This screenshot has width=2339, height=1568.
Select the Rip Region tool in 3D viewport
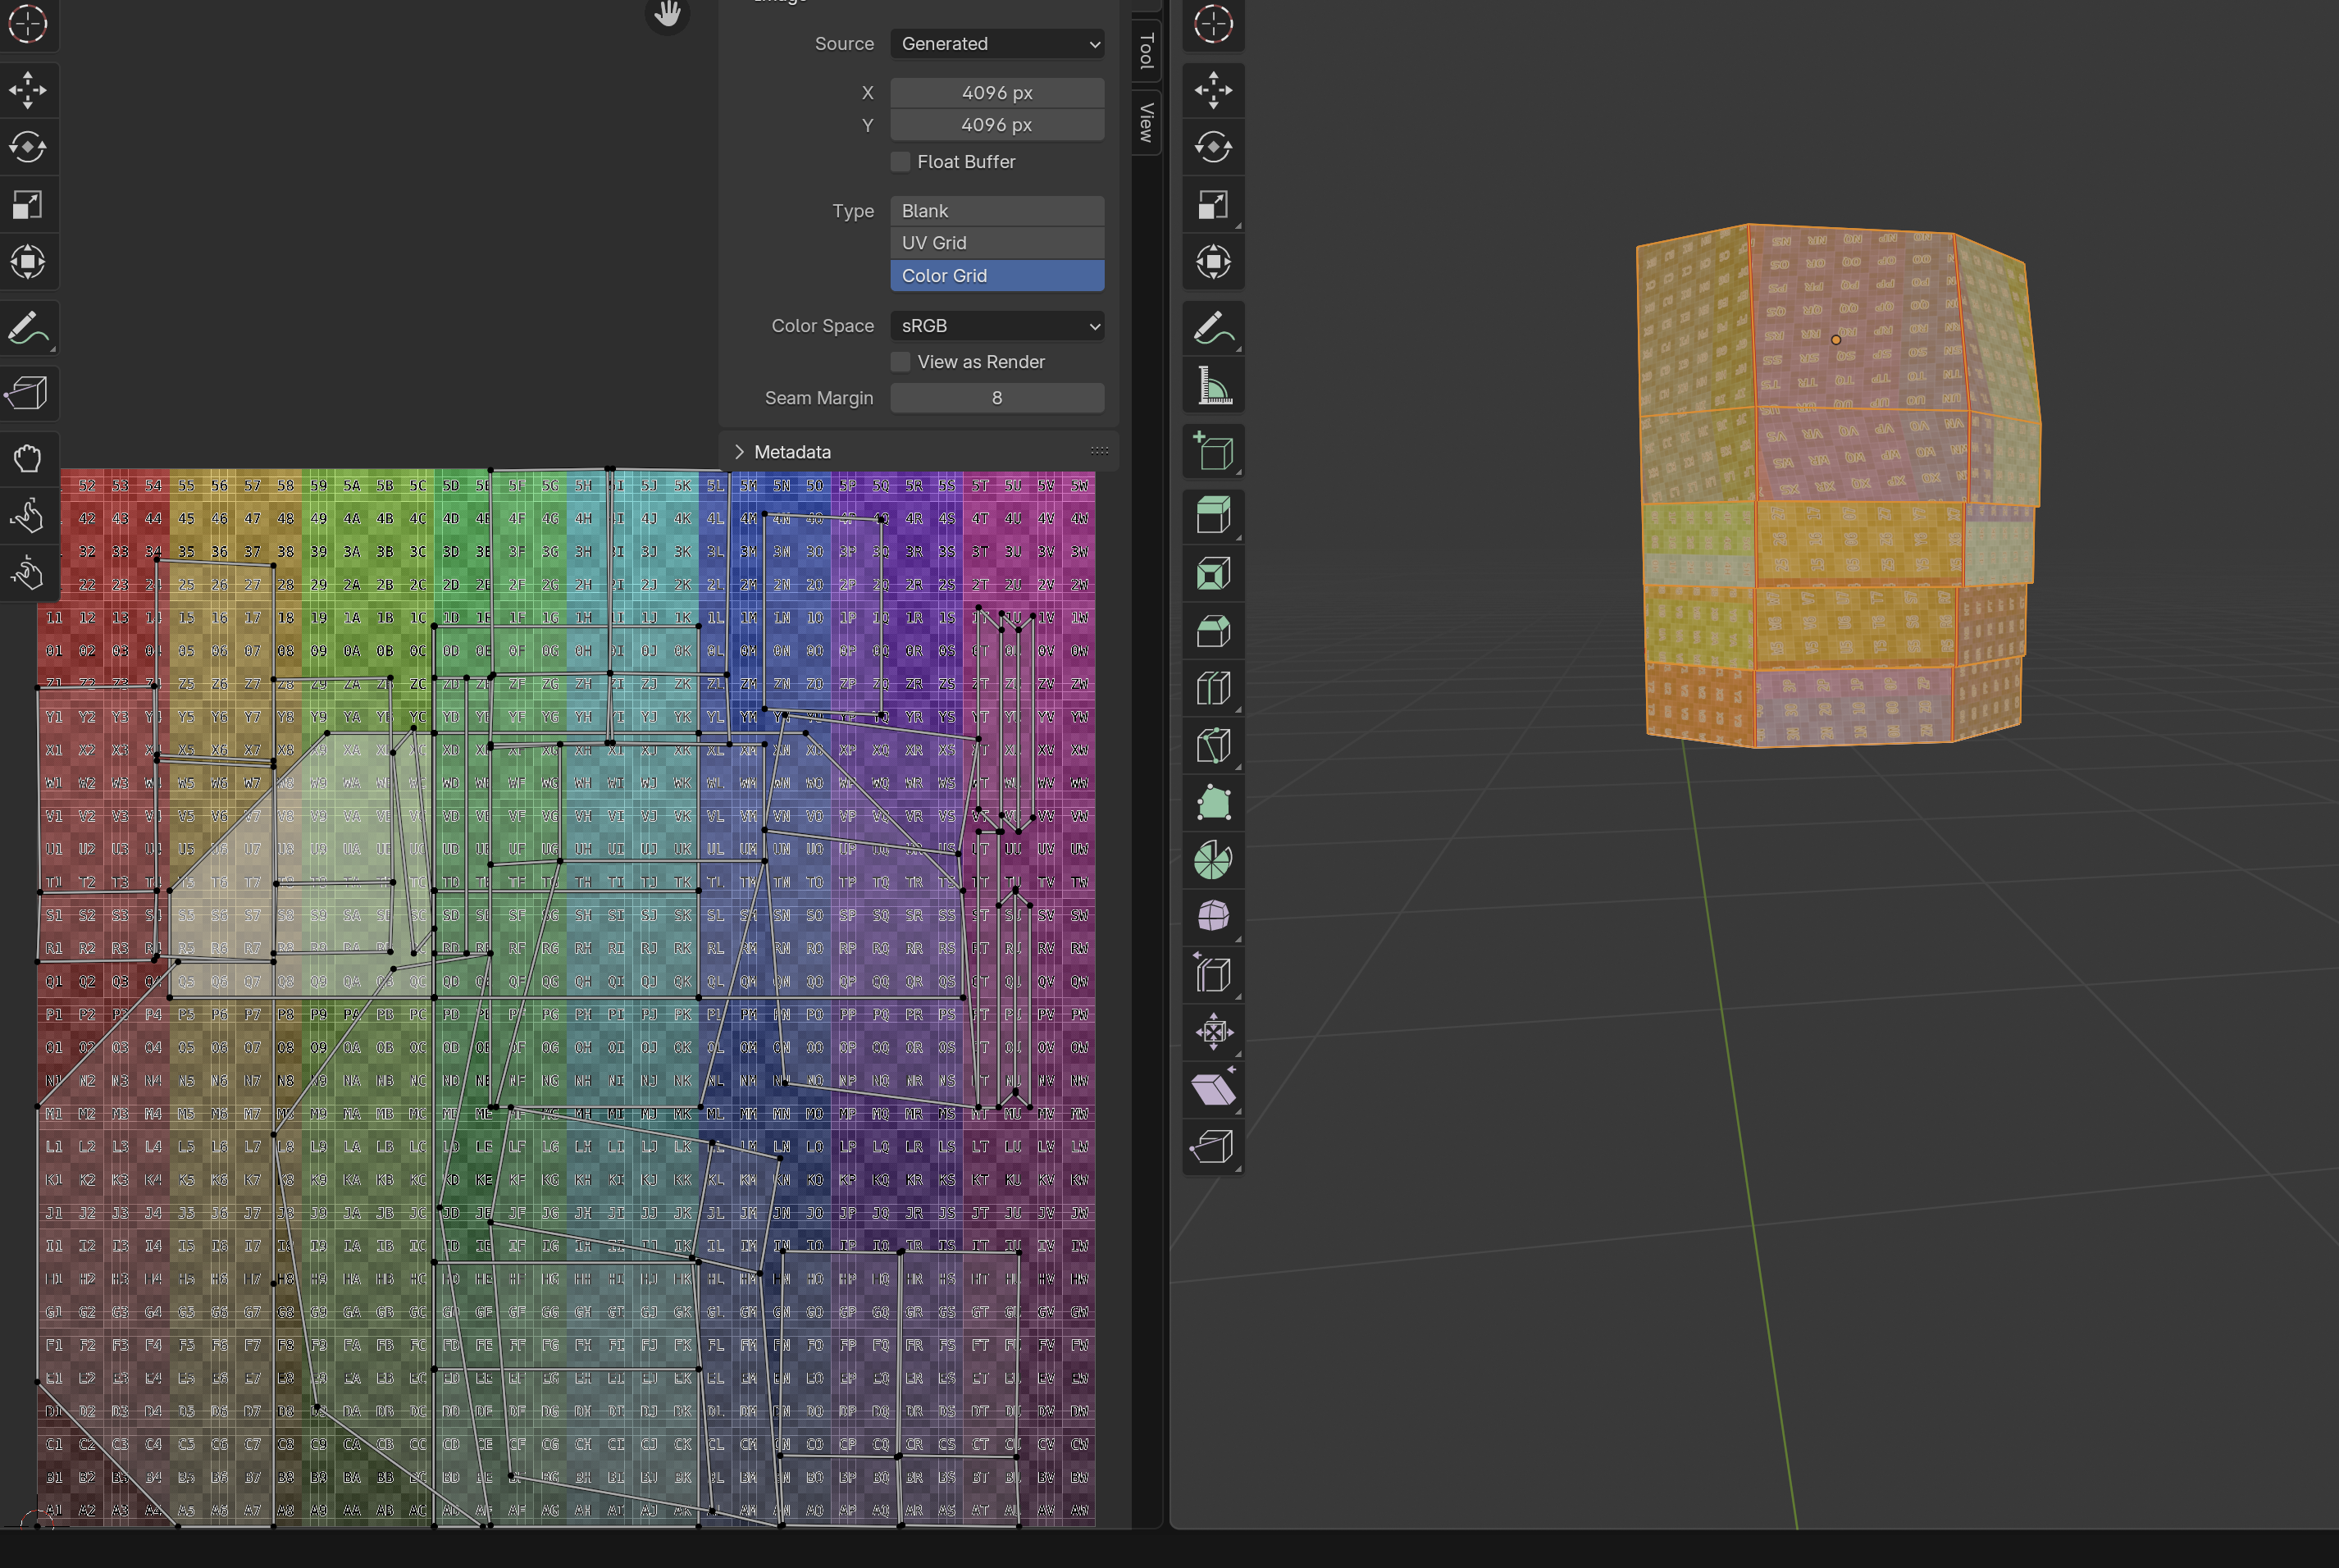click(1213, 1147)
